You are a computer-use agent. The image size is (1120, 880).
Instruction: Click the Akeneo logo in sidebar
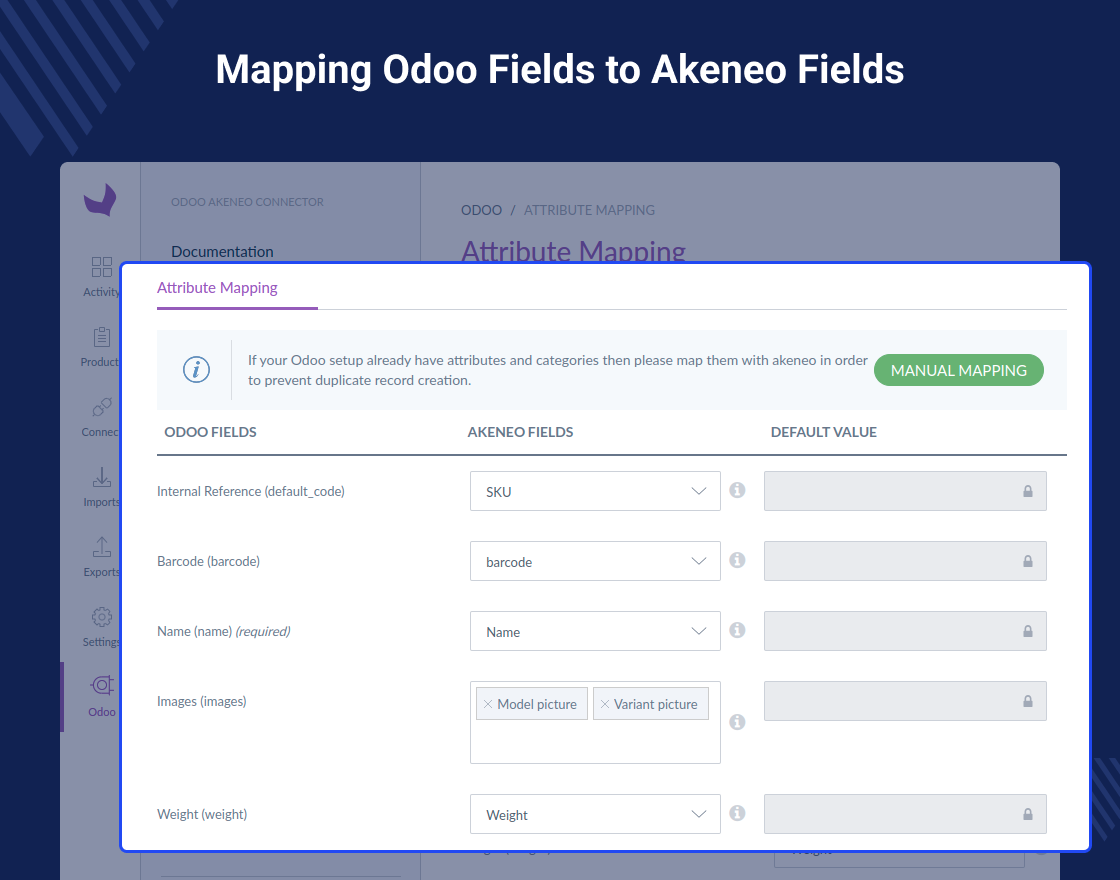100,199
